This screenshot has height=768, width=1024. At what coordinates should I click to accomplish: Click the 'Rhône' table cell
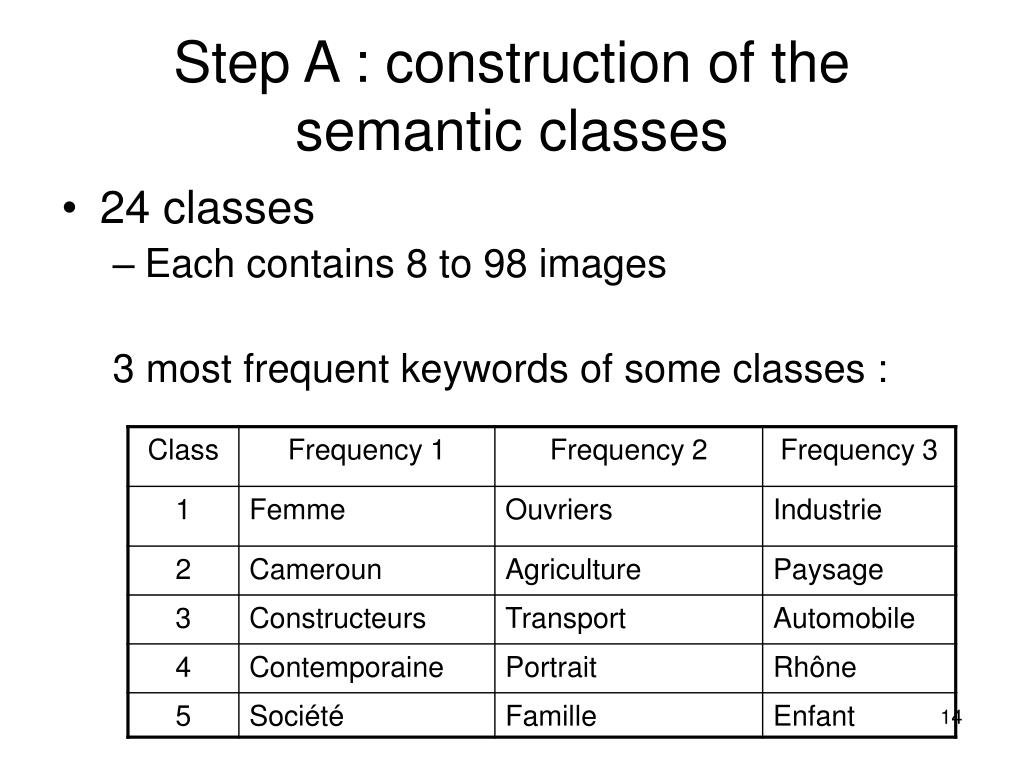pyautogui.click(x=859, y=668)
